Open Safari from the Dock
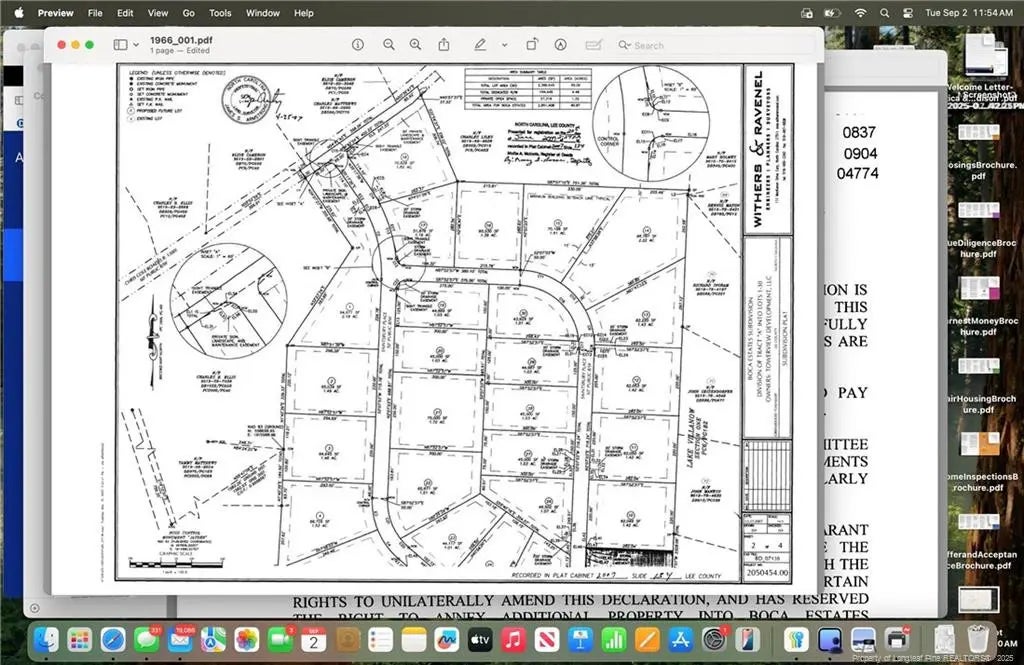This screenshot has height=665, width=1024. pyautogui.click(x=113, y=638)
